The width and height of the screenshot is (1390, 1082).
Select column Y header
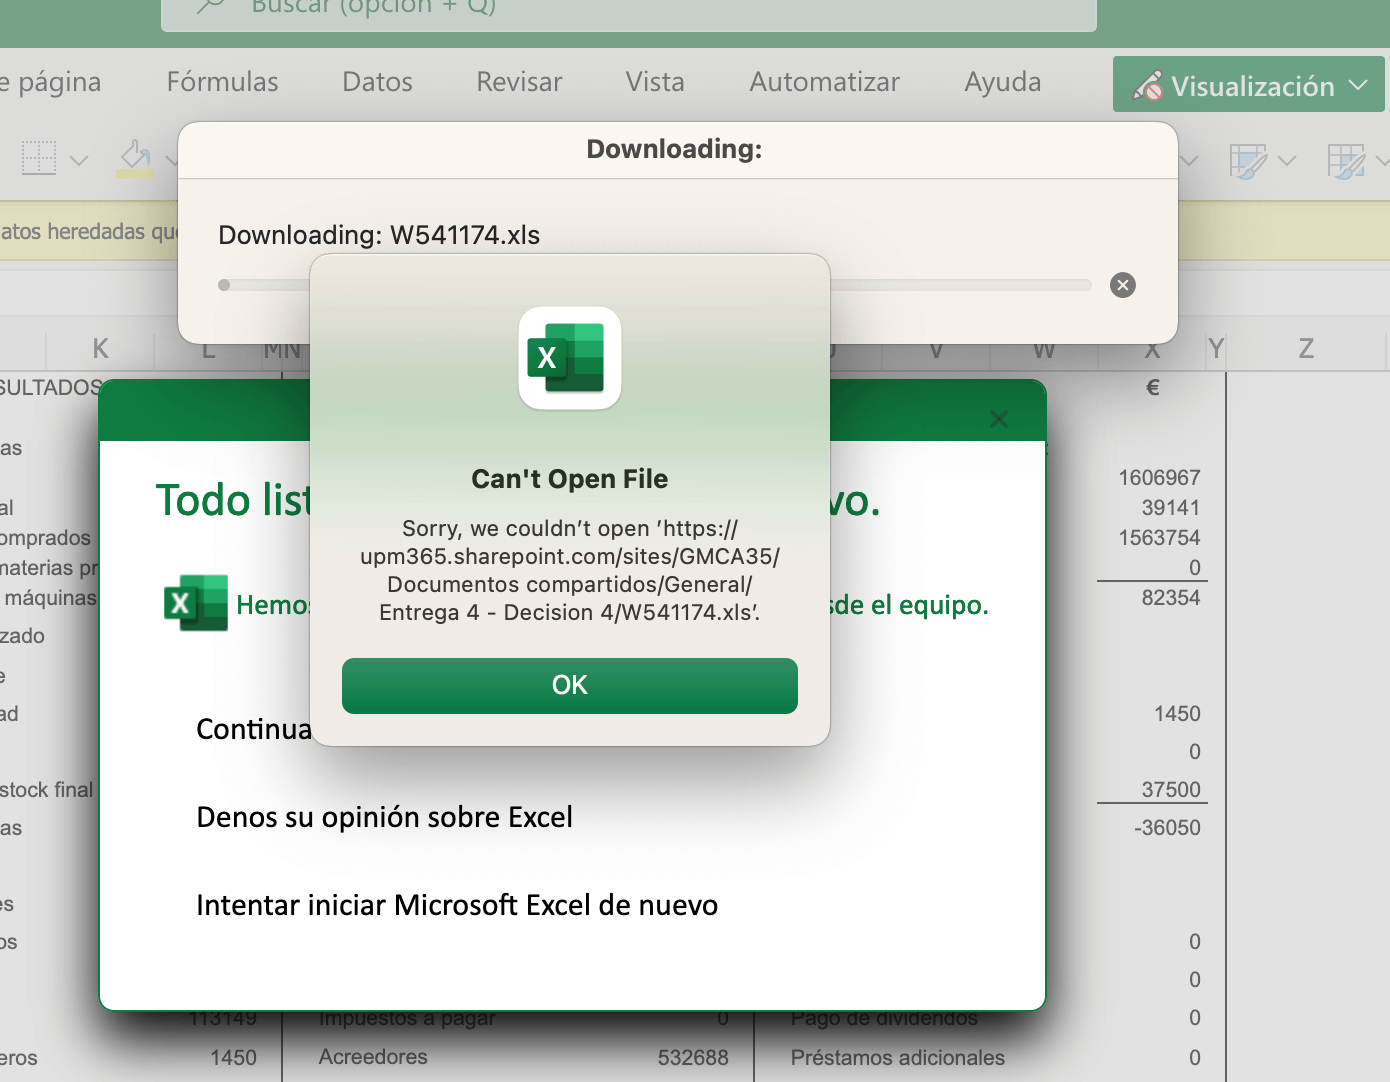(1216, 349)
